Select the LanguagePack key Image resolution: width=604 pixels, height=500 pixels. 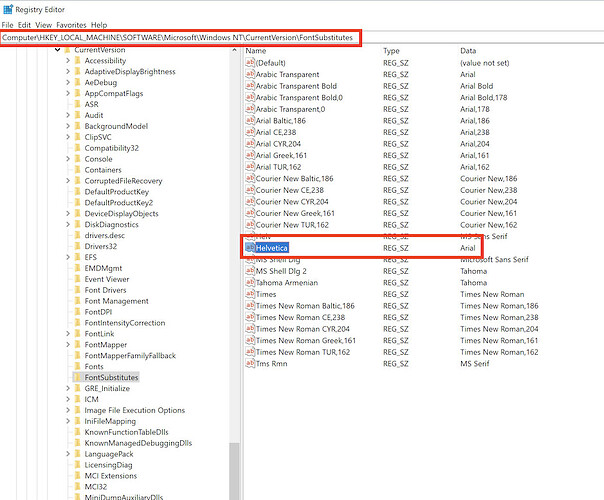click(109, 454)
